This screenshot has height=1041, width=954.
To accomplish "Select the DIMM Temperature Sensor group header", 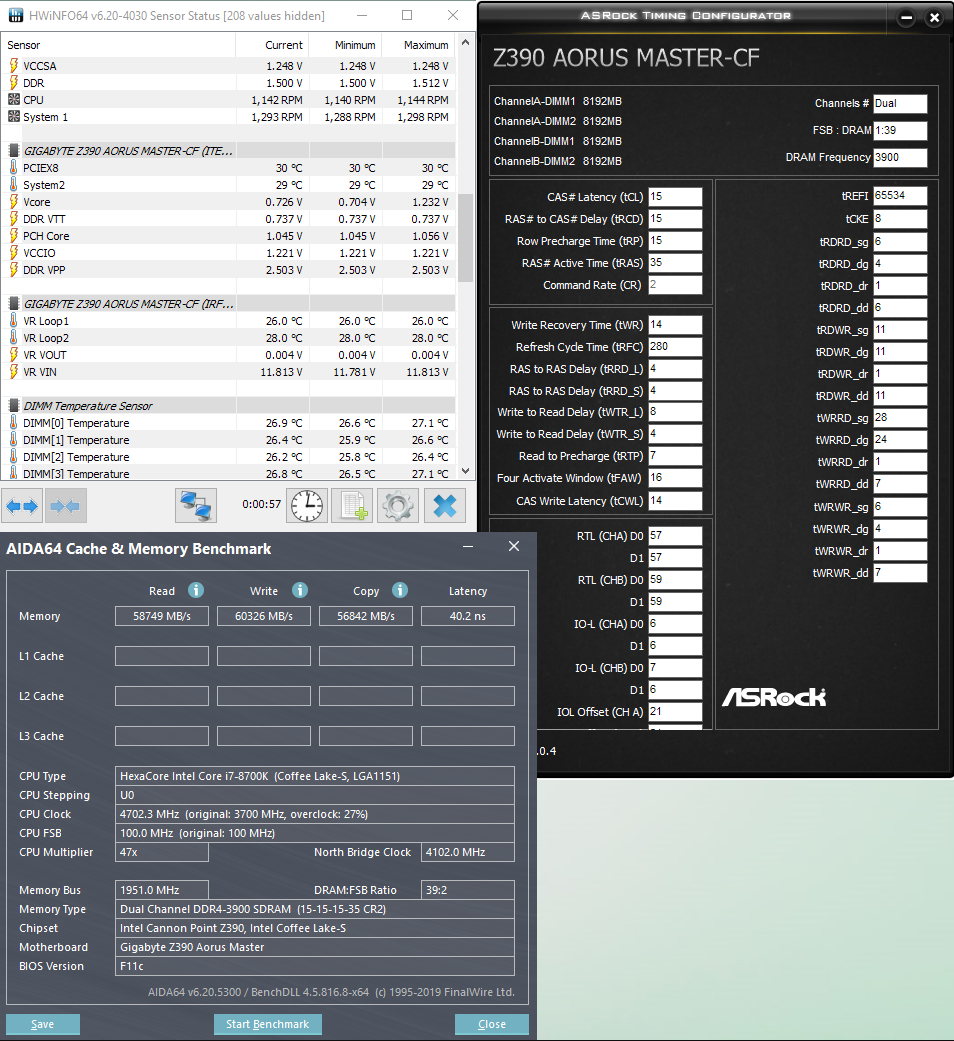I will [x=228, y=406].
